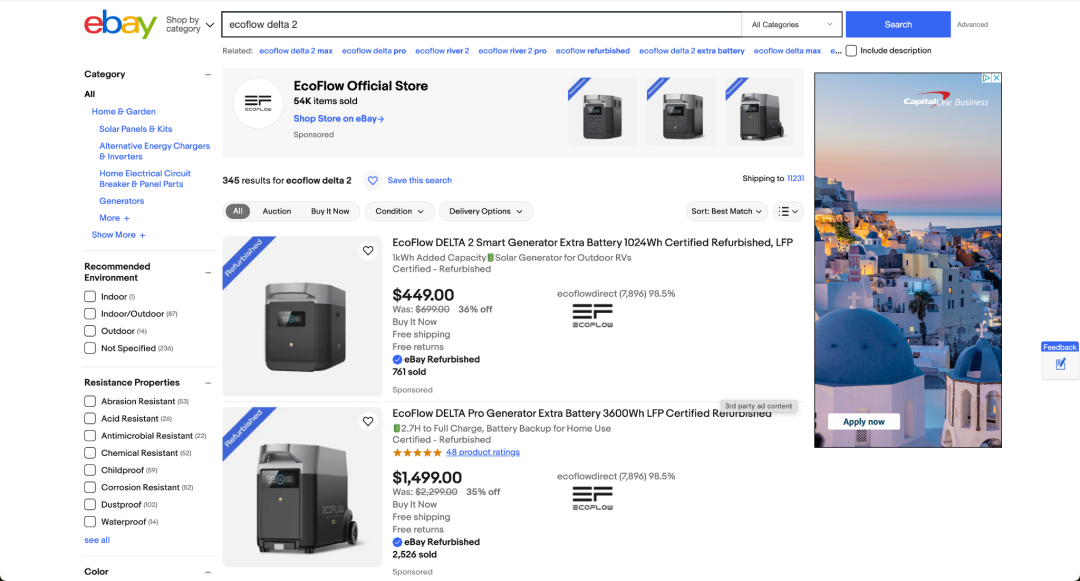
Task: Toggle the Include description checkbox
Action: tap(851, 51)
